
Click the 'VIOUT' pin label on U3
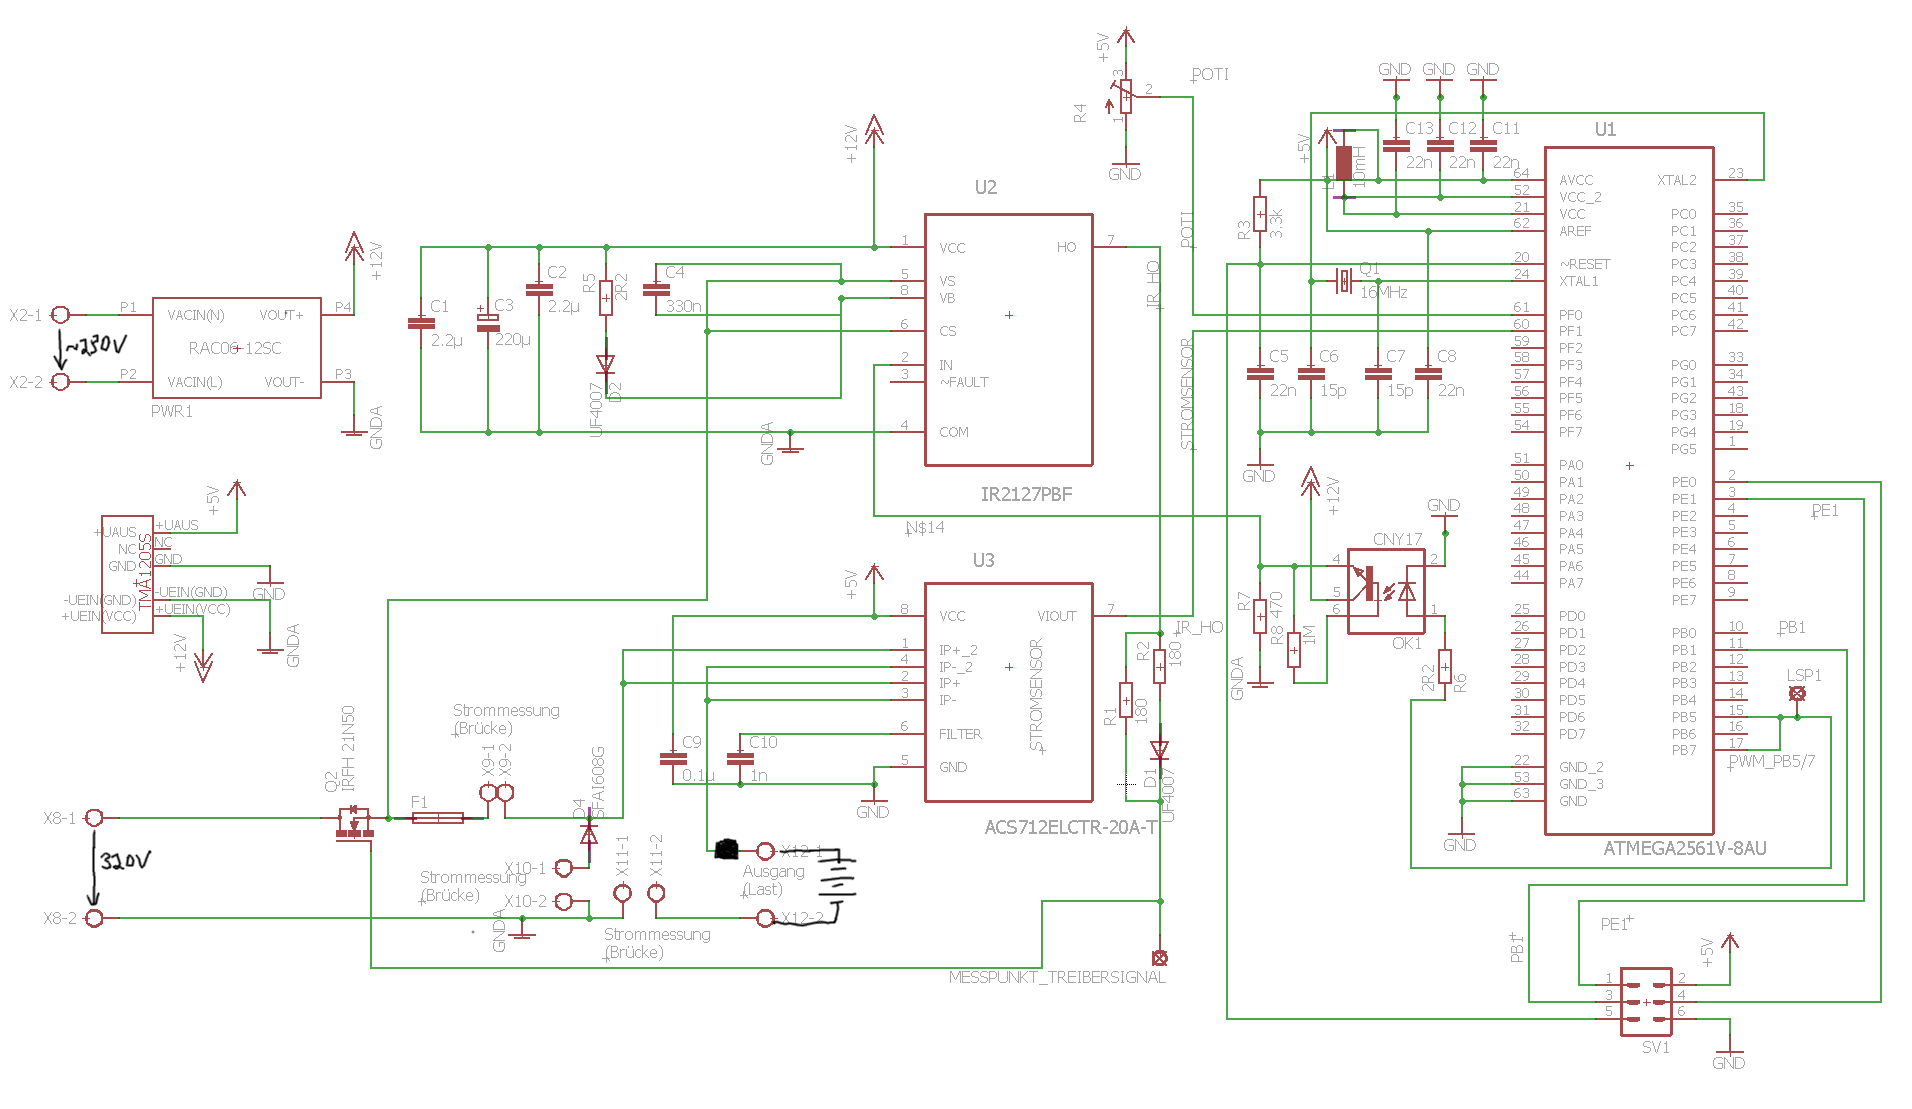(1057, 616)
